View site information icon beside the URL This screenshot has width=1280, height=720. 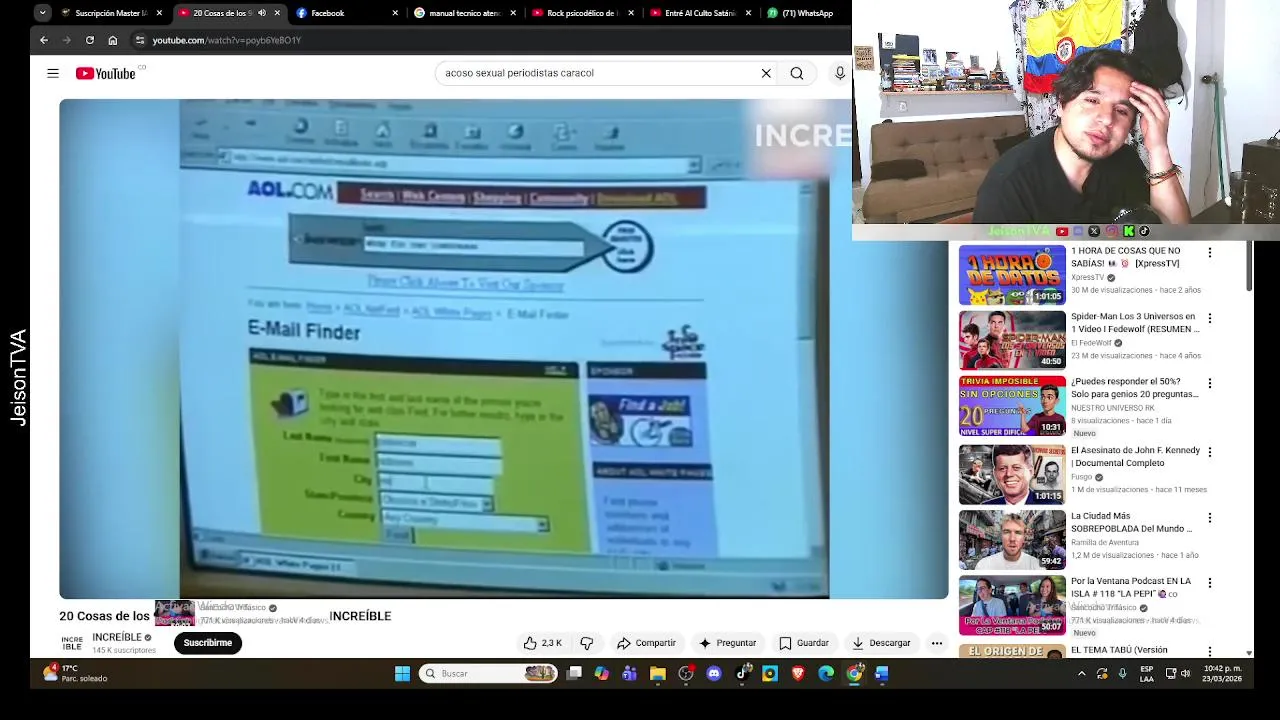pos(140,40)
